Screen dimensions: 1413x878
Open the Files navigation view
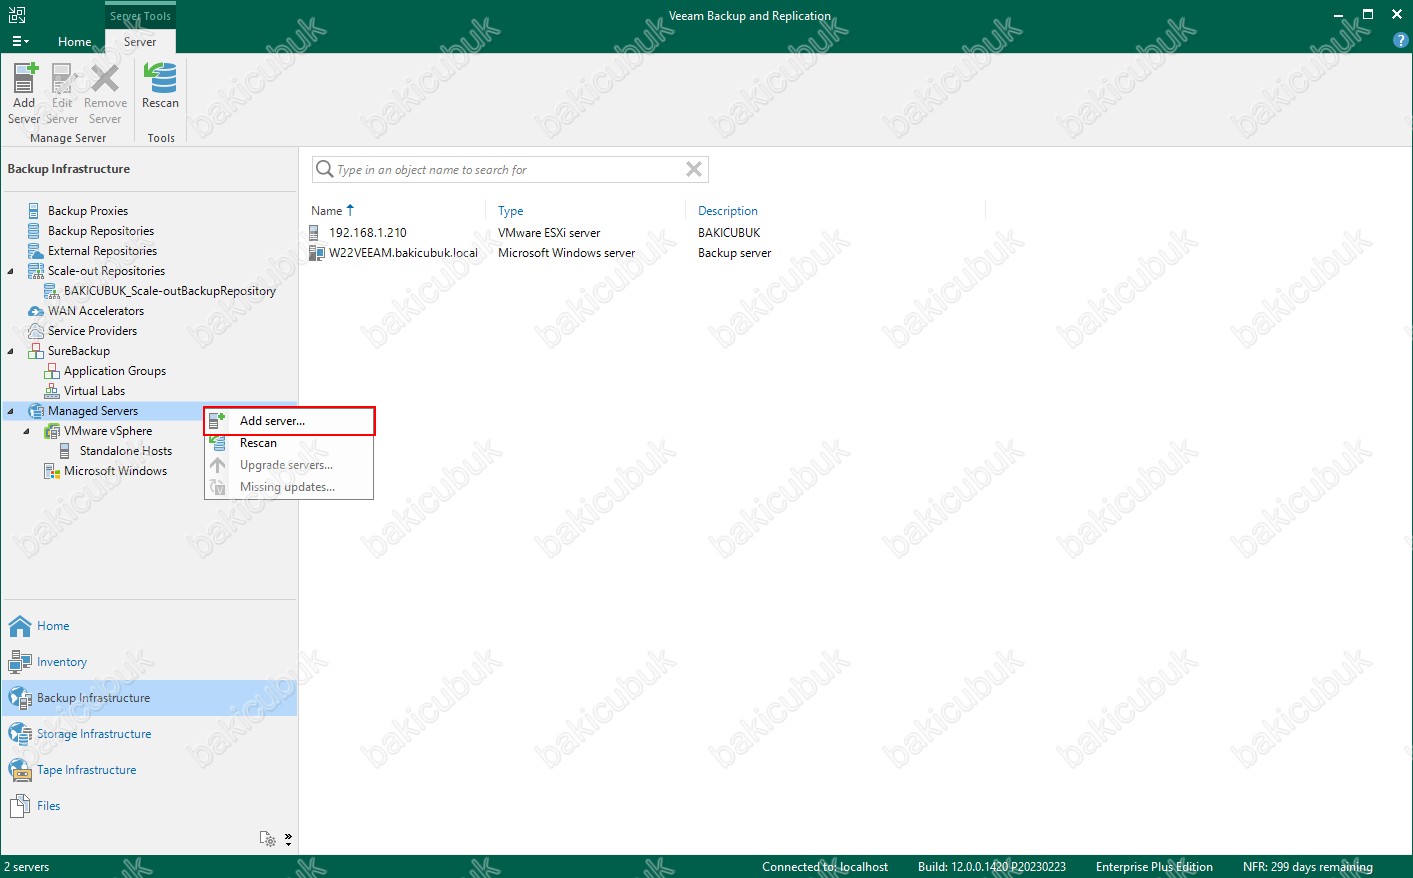tap(149, 806)
